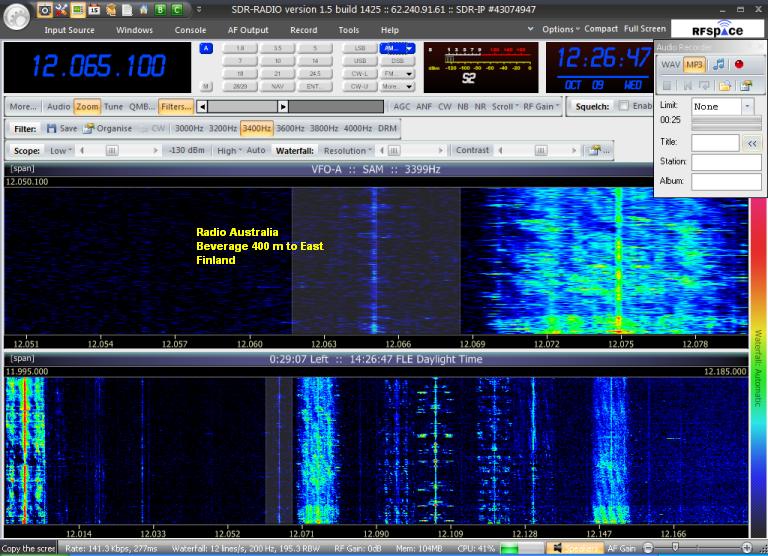Open the AF Output menu

tap(248, 30)
